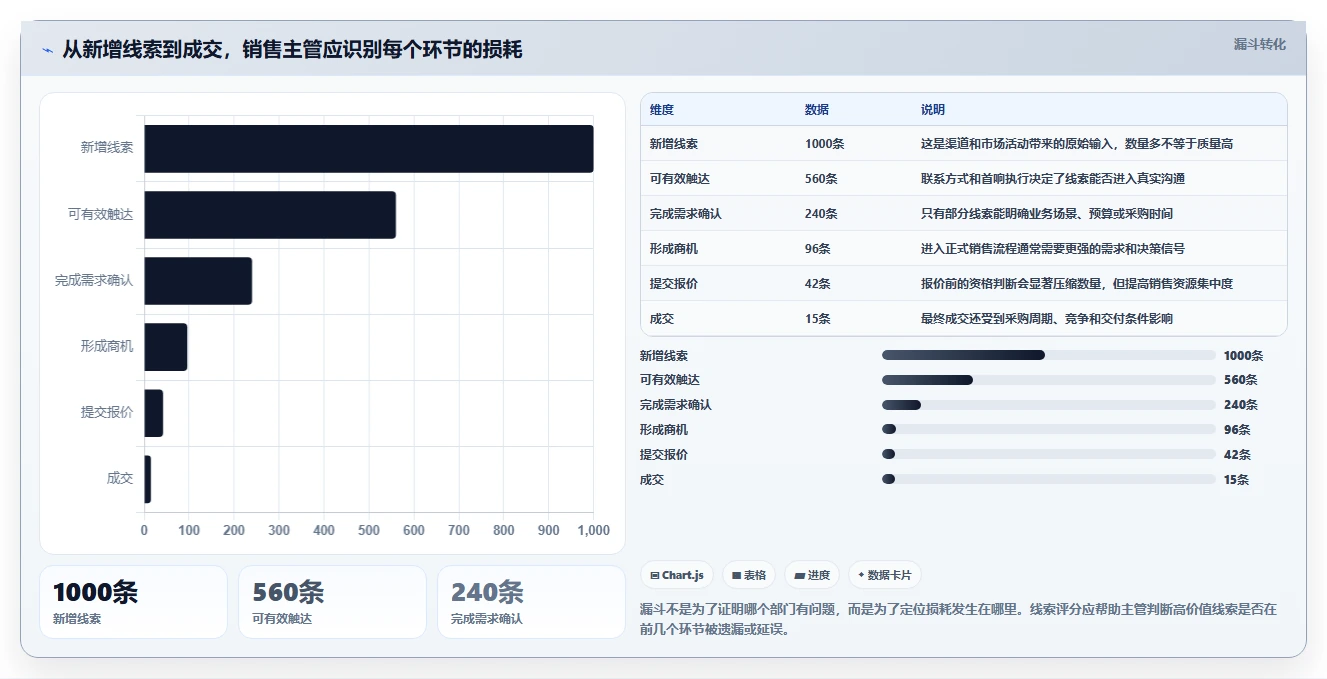The image size is (1327, 679).
Task: Click the lightning icon beside the title
Action: (47, 50)
